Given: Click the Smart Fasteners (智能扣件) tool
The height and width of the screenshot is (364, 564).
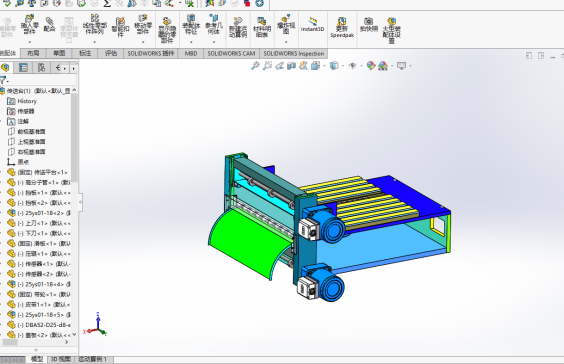Looking at the screenshot, I should pyautogui.click(x=120, y=27).
